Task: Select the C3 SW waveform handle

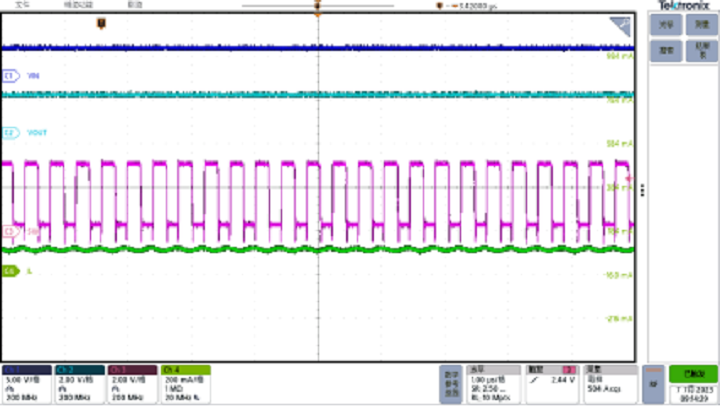Action: click(12, 231)
